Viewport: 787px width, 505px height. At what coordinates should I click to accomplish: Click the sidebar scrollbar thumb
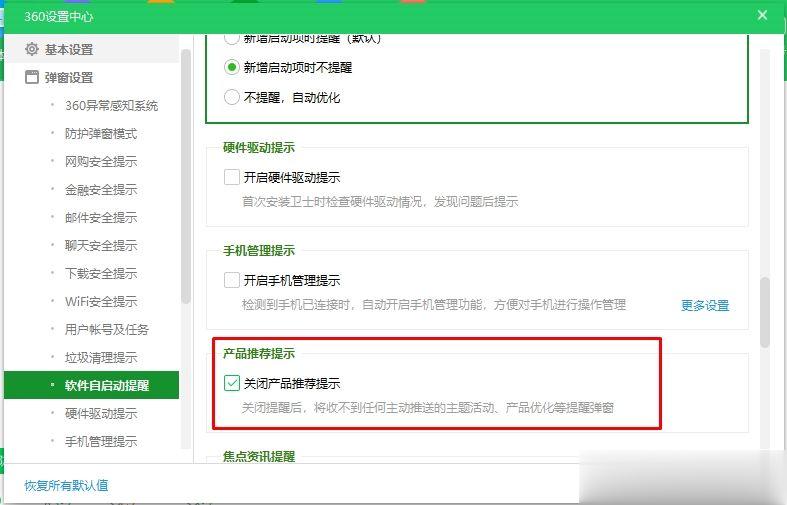[186, 176]
